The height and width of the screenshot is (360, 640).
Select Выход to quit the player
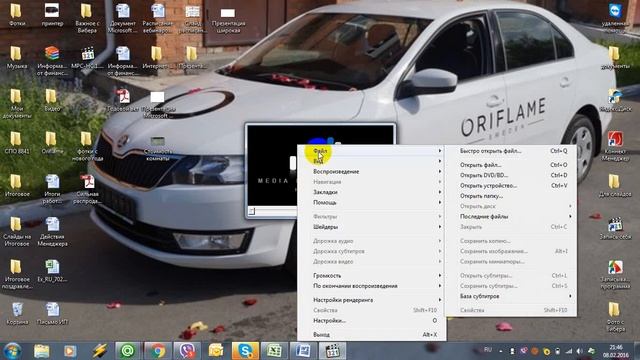click(x=372, y=334)
